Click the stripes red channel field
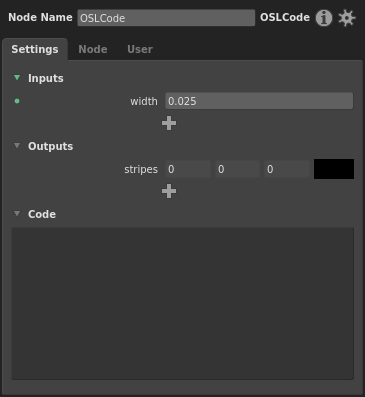 (x=188, y=169)
